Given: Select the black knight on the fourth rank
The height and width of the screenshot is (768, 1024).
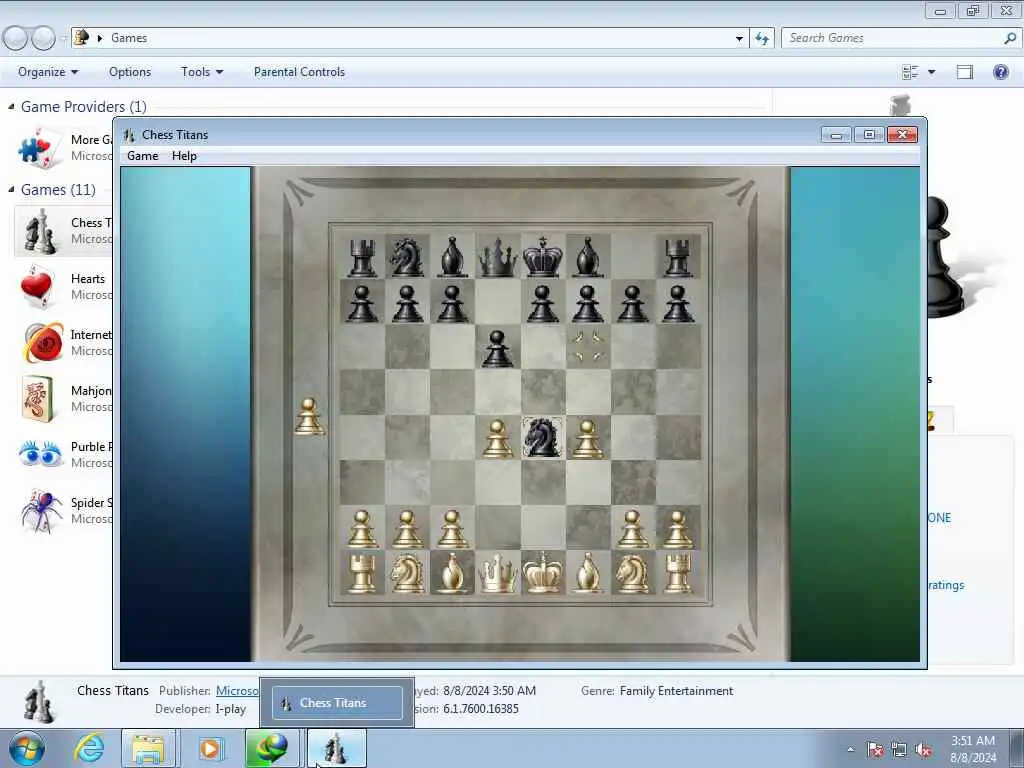Looking at the screenshot, I should (x=542, y=437).
